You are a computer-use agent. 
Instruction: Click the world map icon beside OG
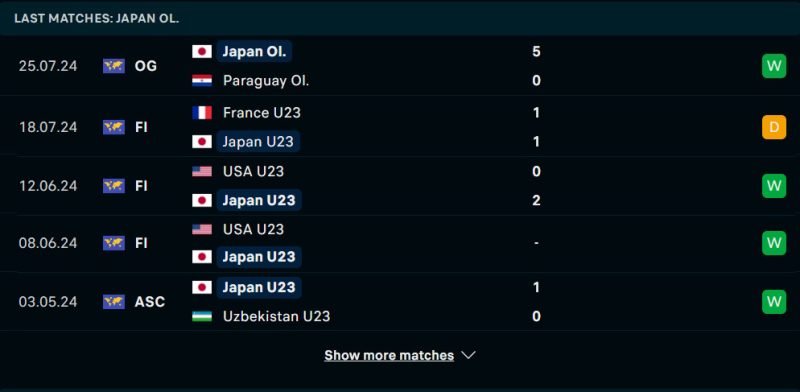114,66
